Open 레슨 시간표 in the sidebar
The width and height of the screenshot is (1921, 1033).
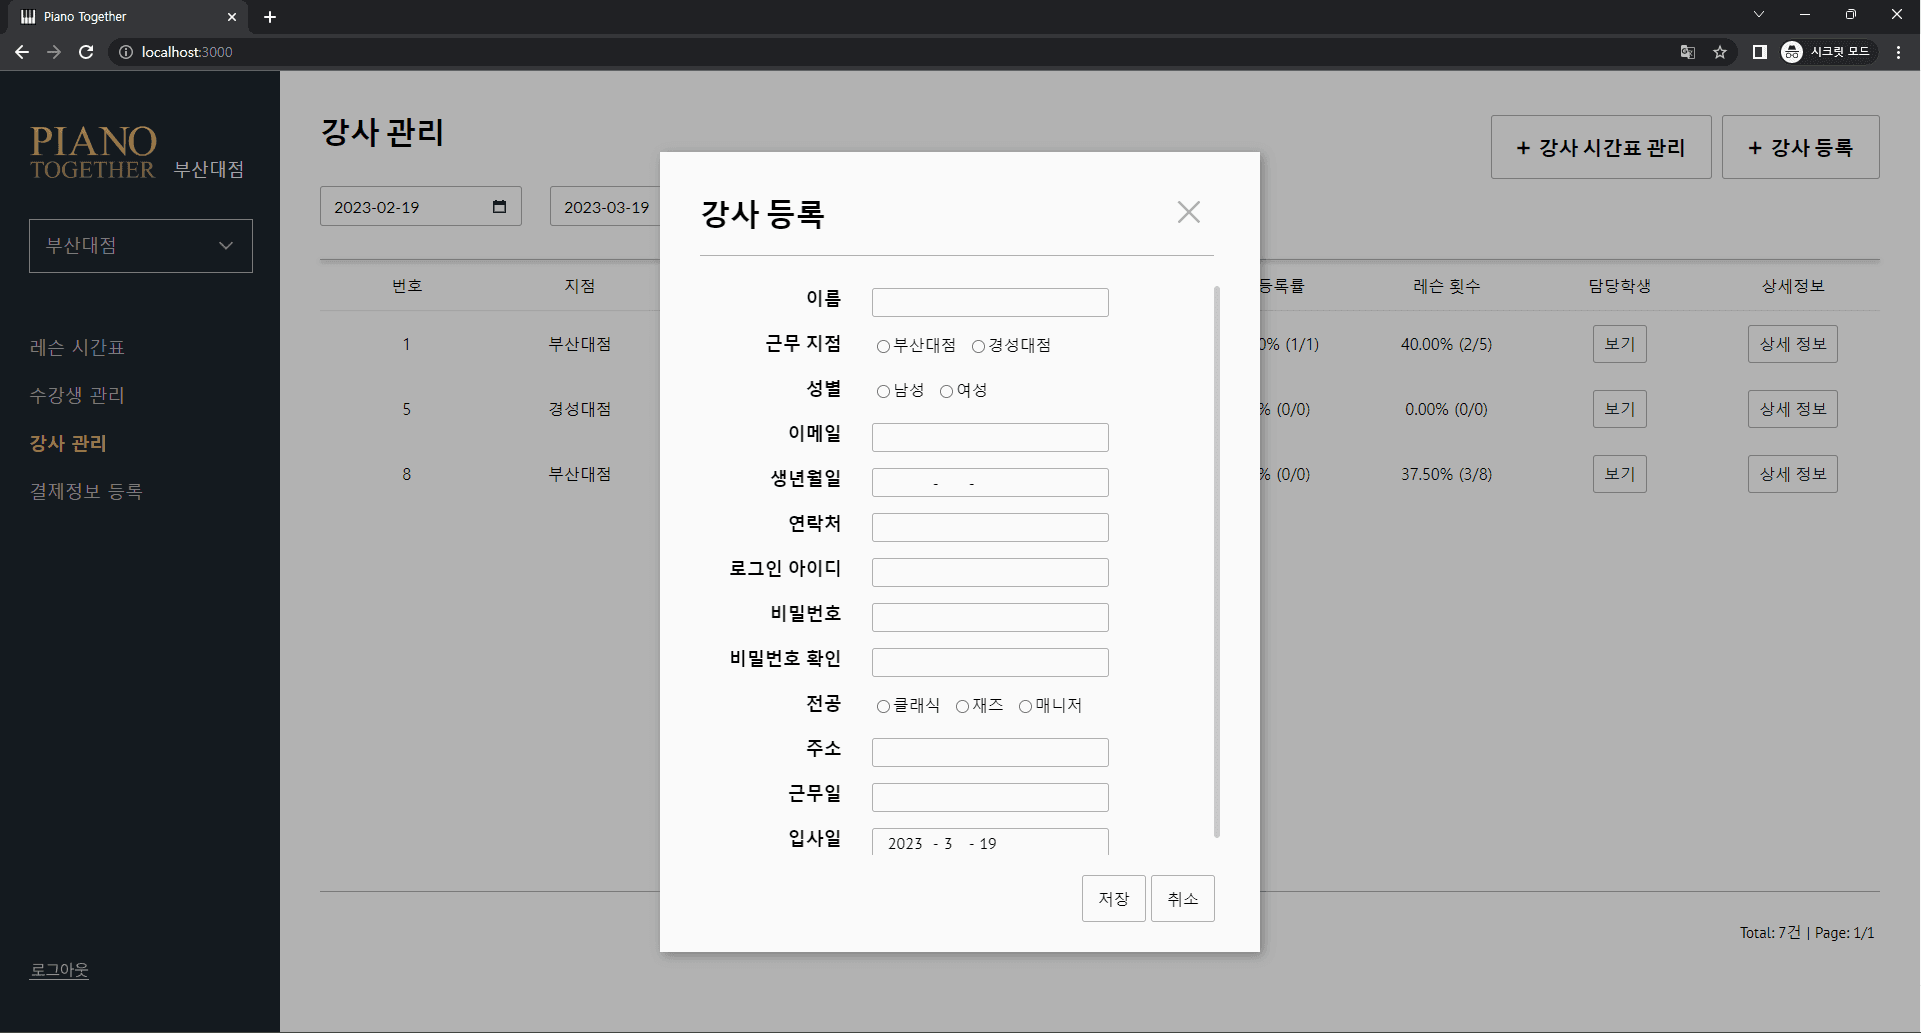click(77, 347)
